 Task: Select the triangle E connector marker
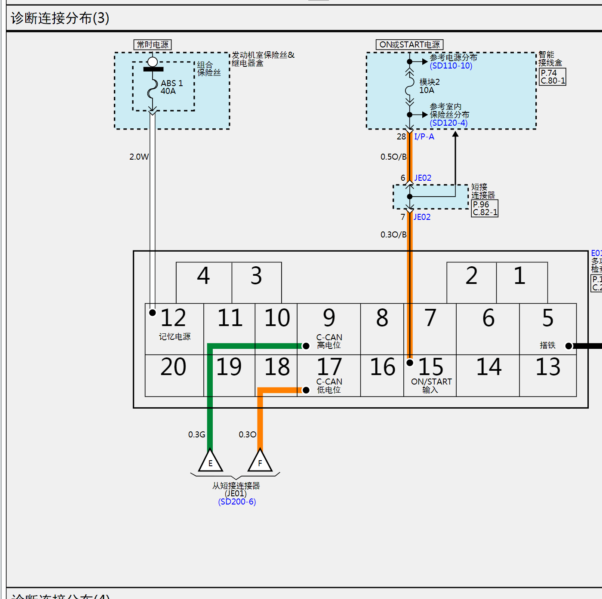click(x=210, y=460)
